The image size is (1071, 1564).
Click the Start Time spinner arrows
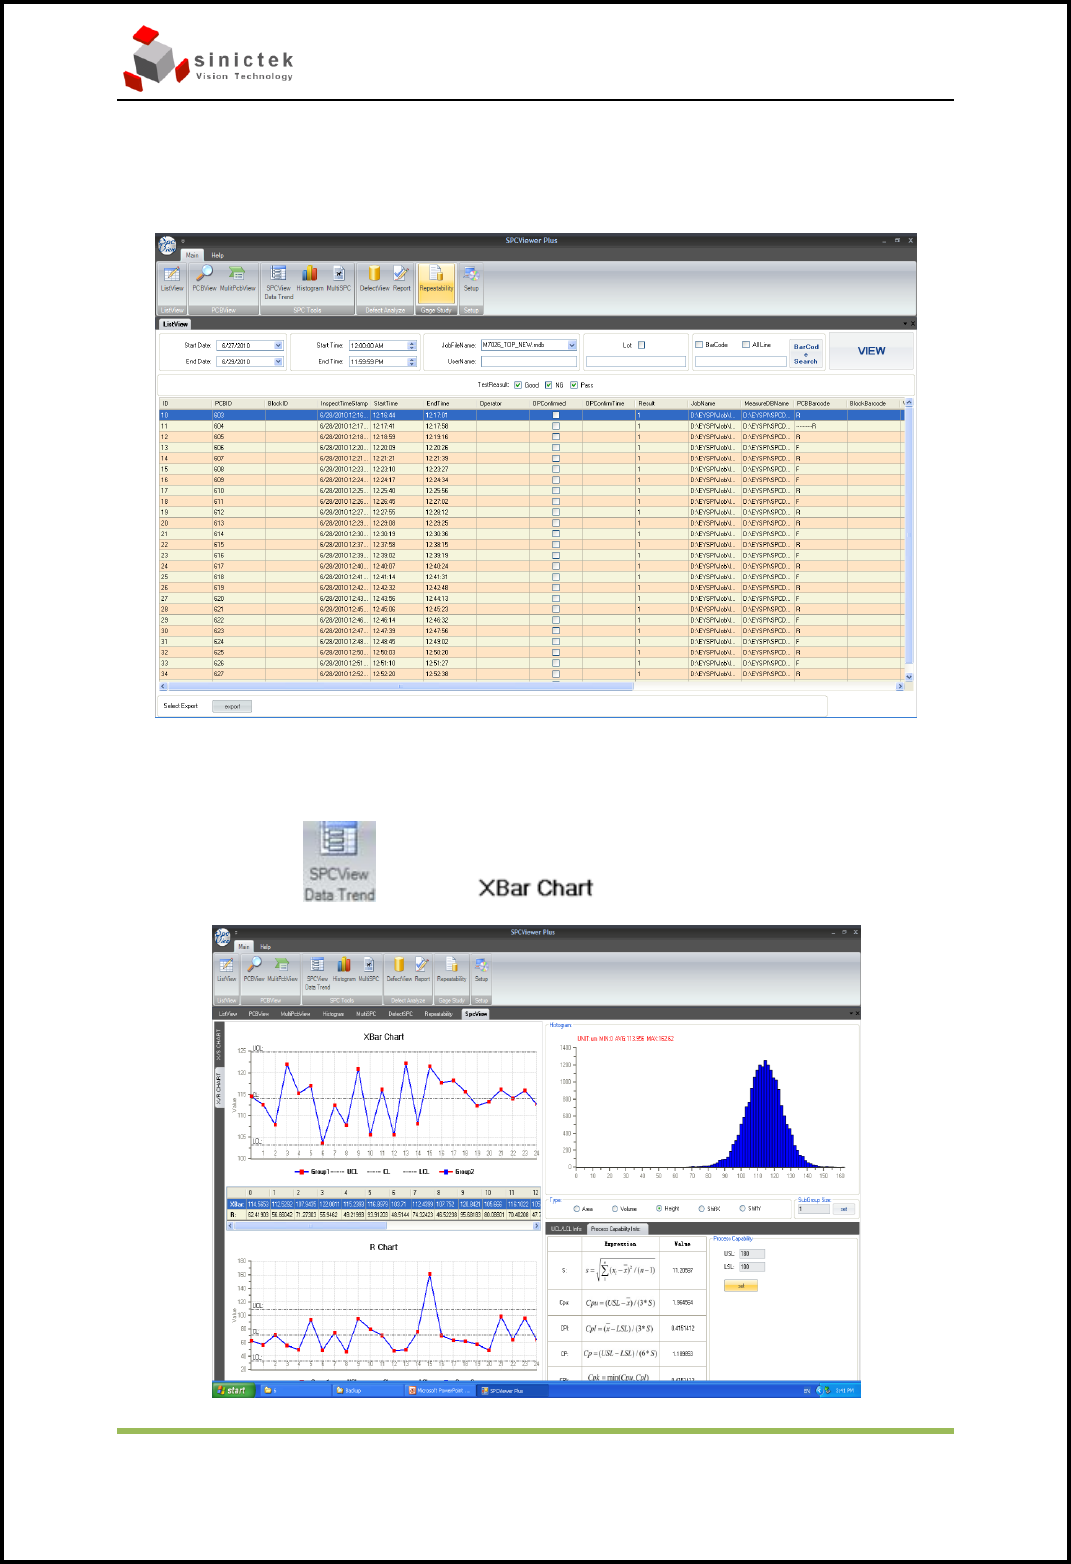412,345
